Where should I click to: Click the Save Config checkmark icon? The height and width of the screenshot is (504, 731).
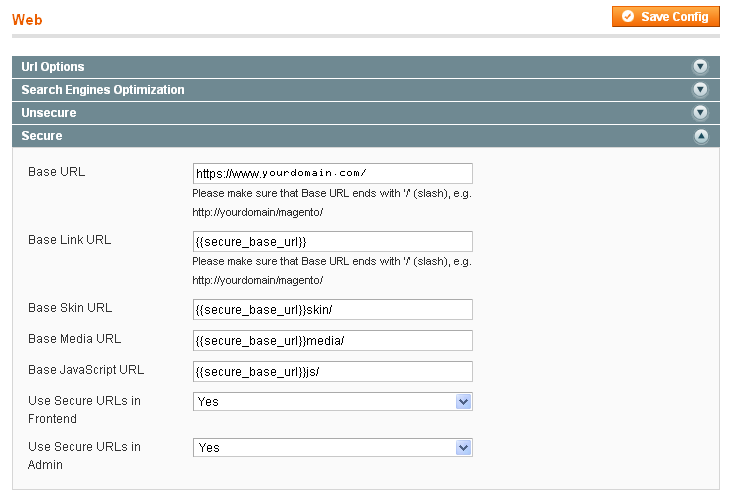[x=628, y=17]
